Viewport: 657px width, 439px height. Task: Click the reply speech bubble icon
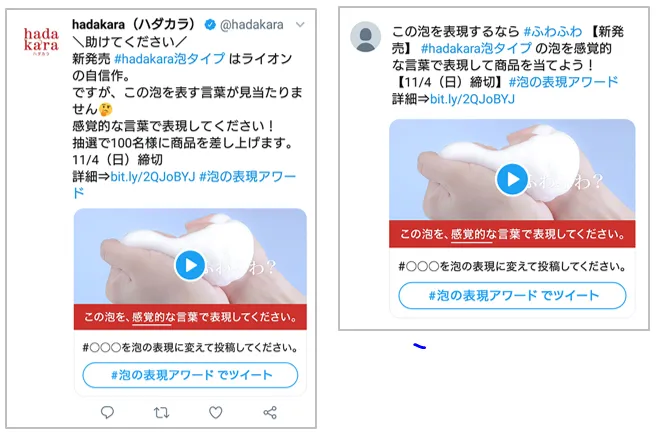tap(108, 413)
